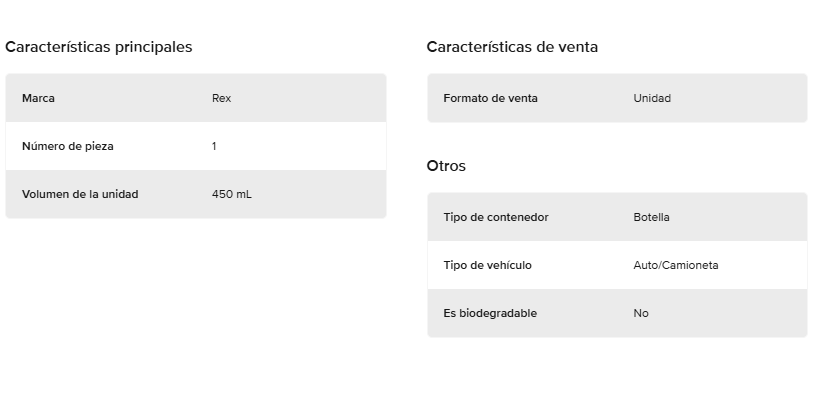Click the No value for biodegradable
This screenshot has width=823, height=404.
pos(641,313)
